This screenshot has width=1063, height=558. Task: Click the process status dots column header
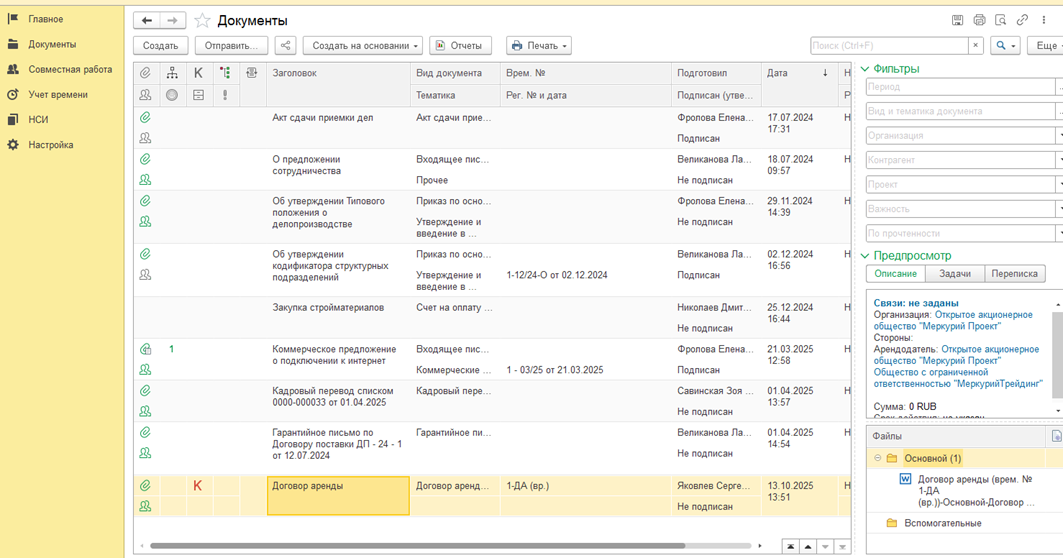point(225,73)
